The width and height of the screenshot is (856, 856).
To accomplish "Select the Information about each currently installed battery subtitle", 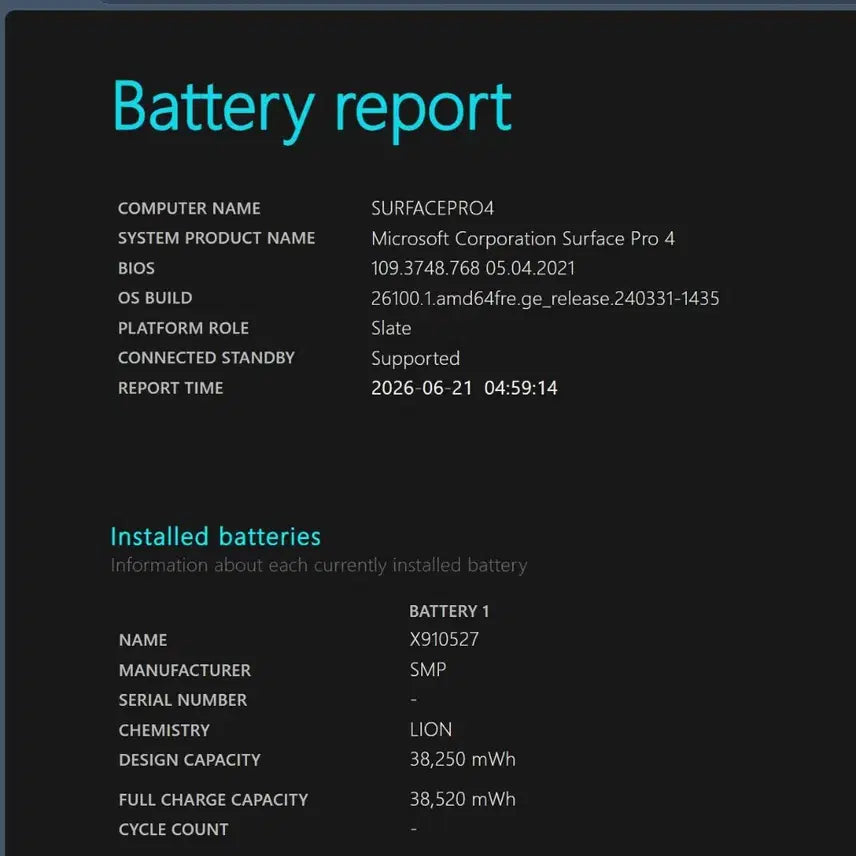I will 319,566.
